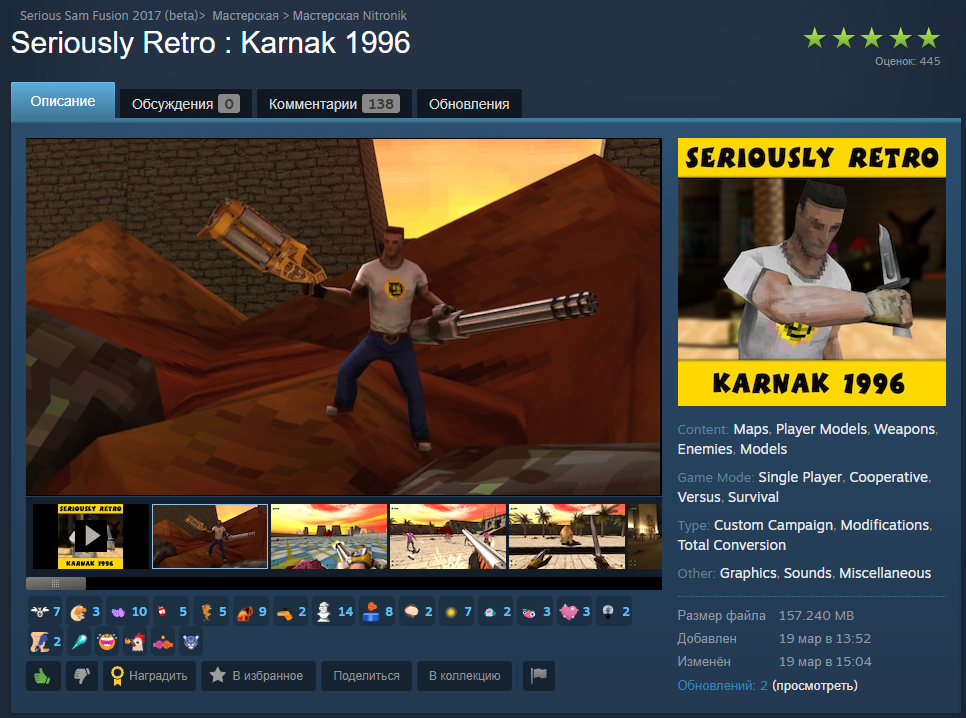This screenshot has width=966, height=718.
Task: Click the laughing orange face award
Action: 107,642
